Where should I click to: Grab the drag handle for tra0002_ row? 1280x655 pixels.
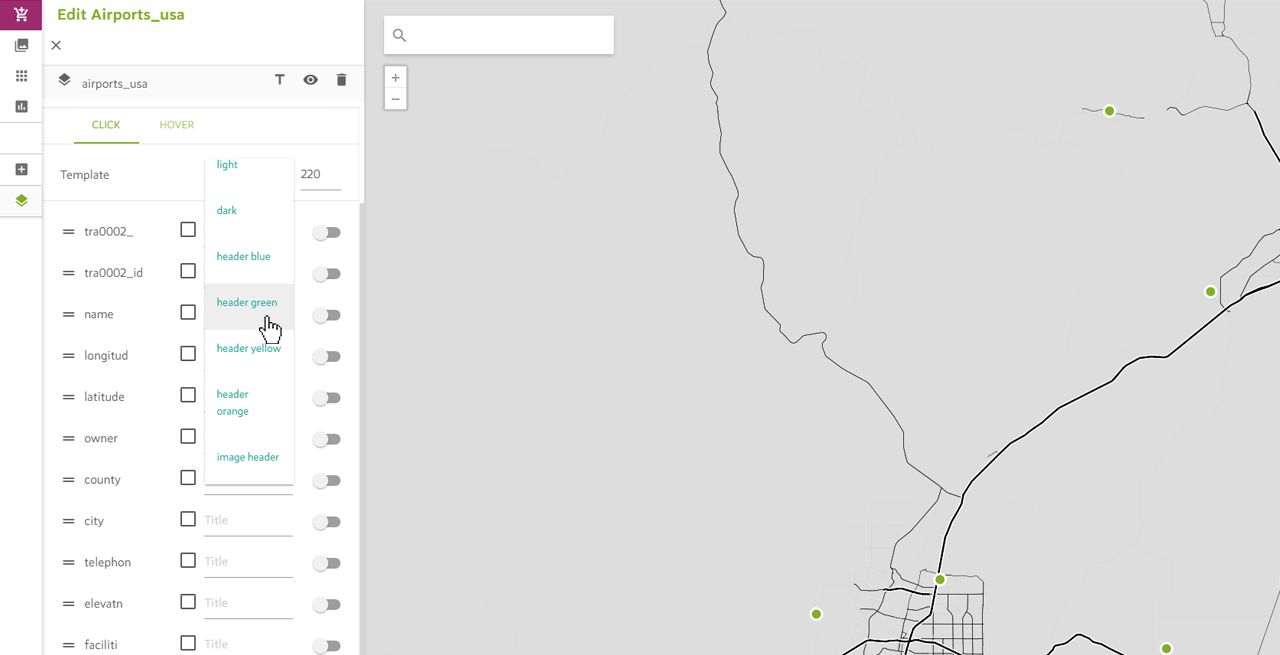point(69,232)
